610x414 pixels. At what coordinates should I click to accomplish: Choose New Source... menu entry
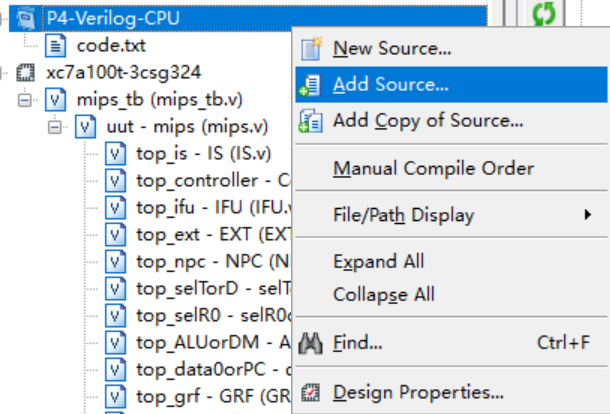click(392, 47)
